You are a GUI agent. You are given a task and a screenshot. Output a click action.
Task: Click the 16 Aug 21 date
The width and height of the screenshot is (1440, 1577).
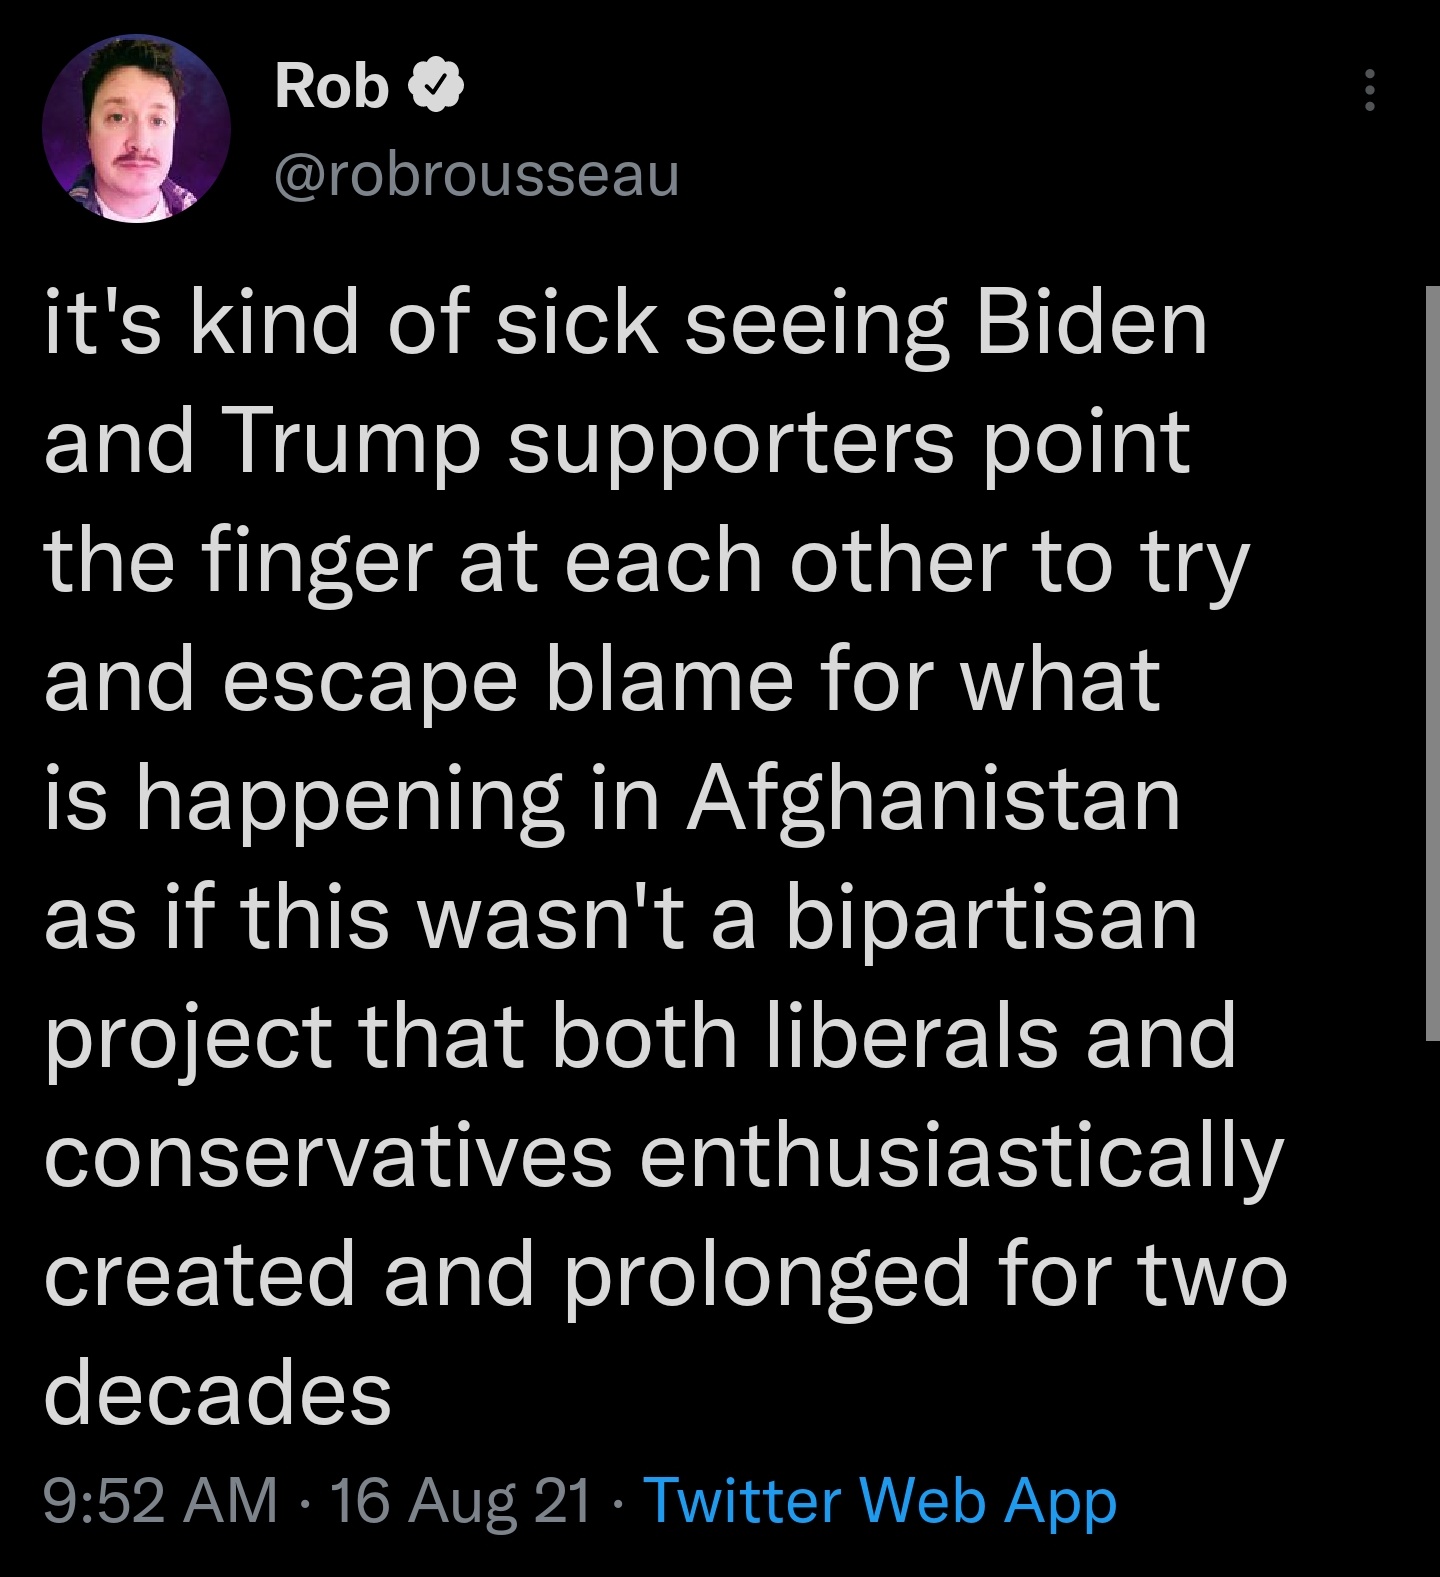coord(461,1502)
